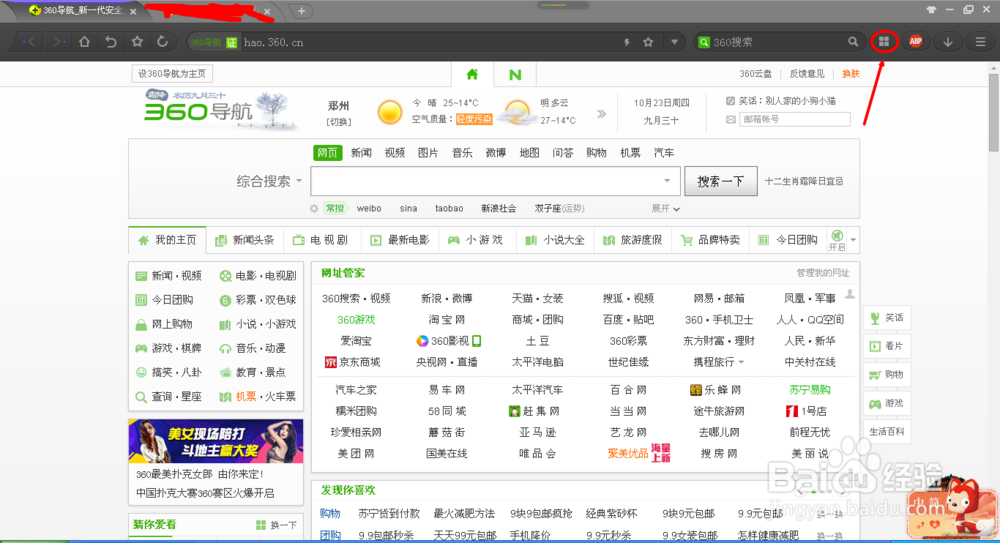Image resolution: width=1000 pixels, height=543 pixels.
Task: Switch city with the 切换 link
Action: click(339, 121)
